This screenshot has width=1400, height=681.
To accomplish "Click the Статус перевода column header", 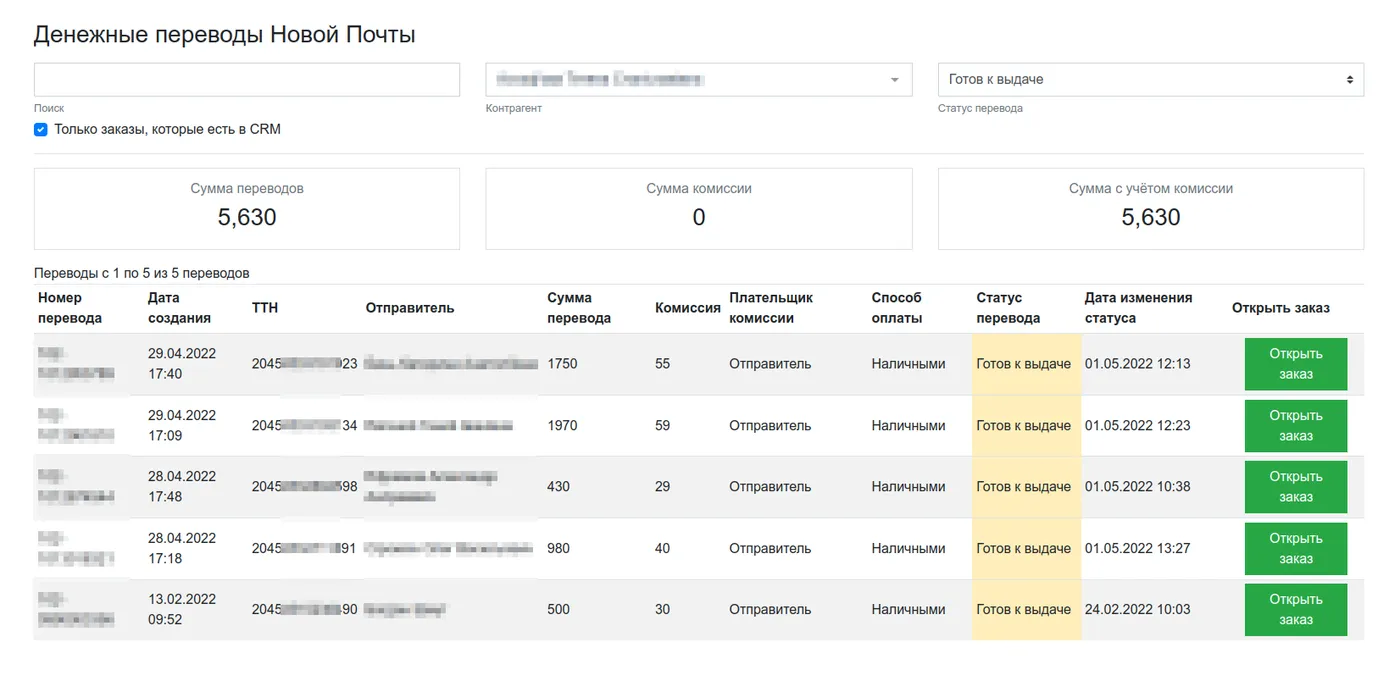I will pyautogui.click(x=1008, y=308).
